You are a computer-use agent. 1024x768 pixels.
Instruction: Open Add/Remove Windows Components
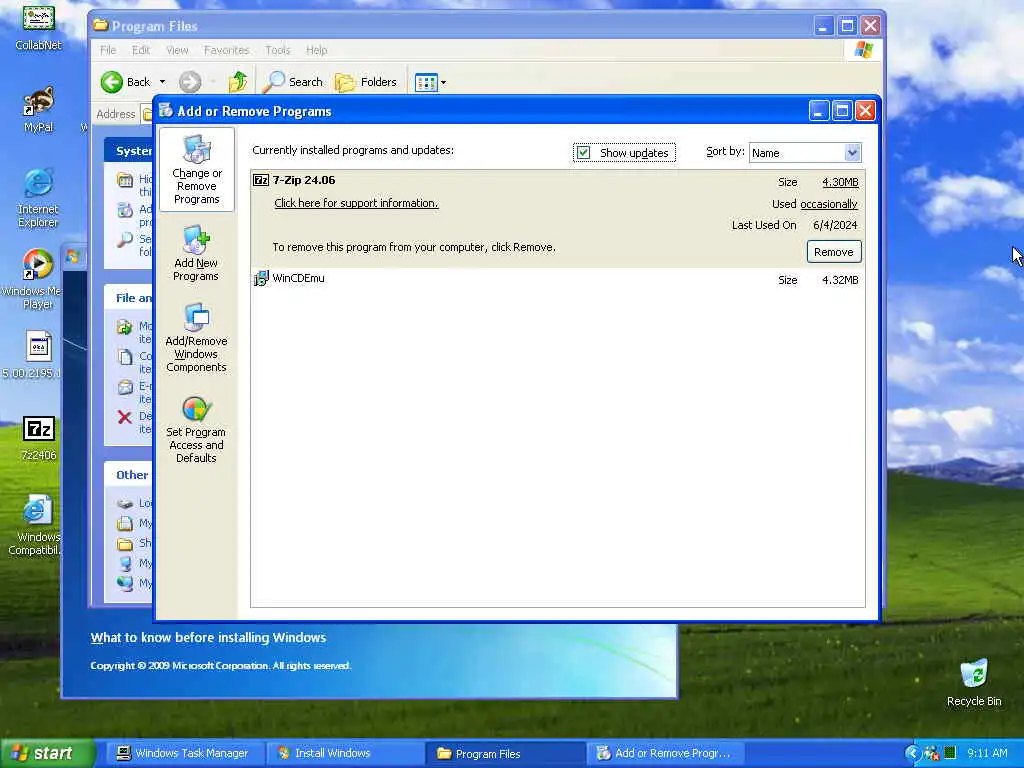(196, 338)
